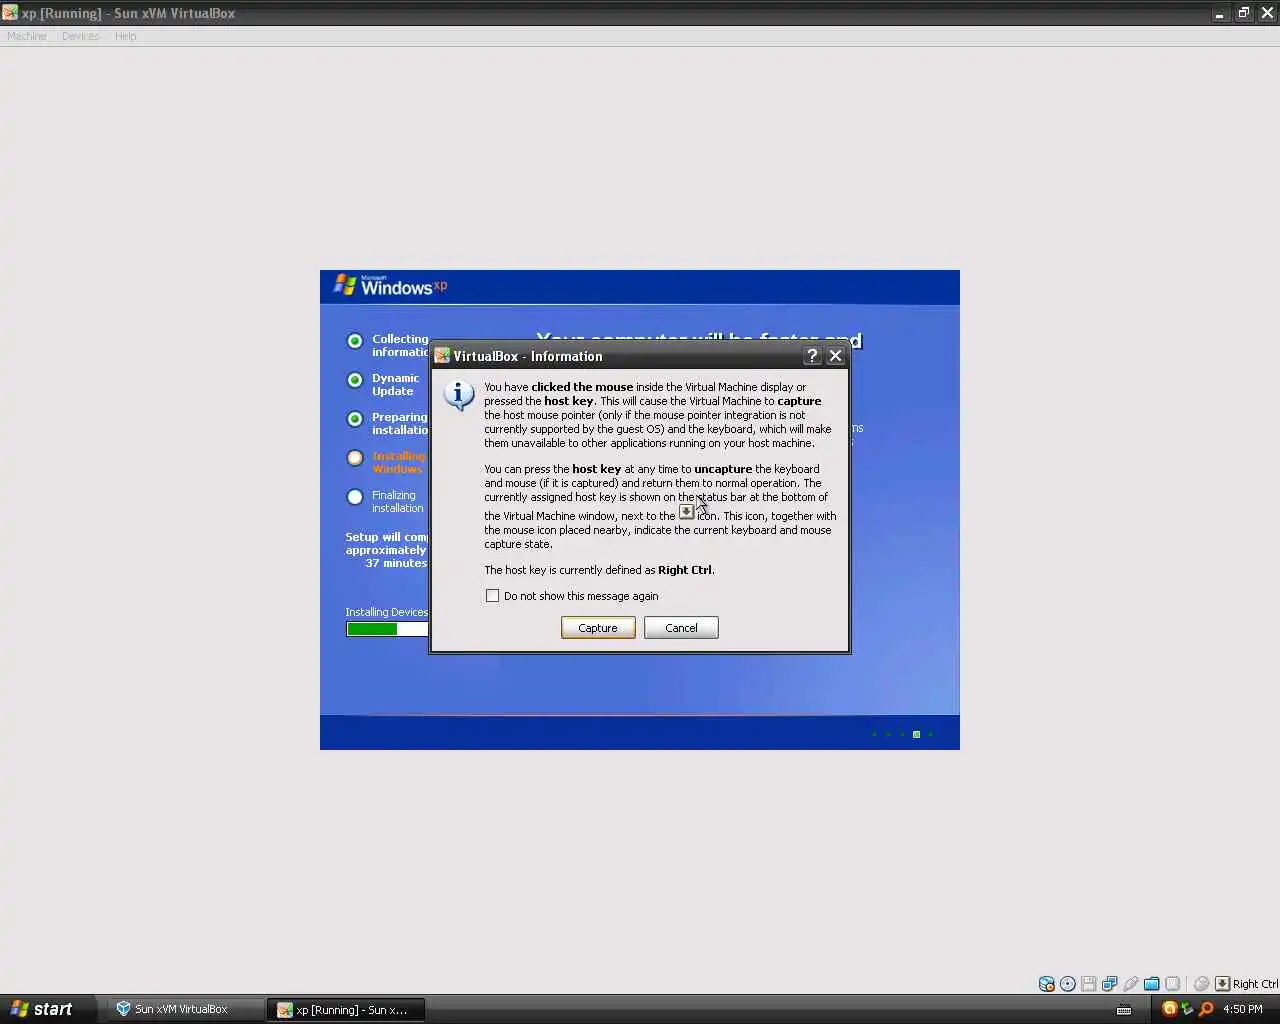This screenshot has width=1280, height=1024.
Task: Enable 'Do not show this message again' checkbox
Action: pos(492,596)
